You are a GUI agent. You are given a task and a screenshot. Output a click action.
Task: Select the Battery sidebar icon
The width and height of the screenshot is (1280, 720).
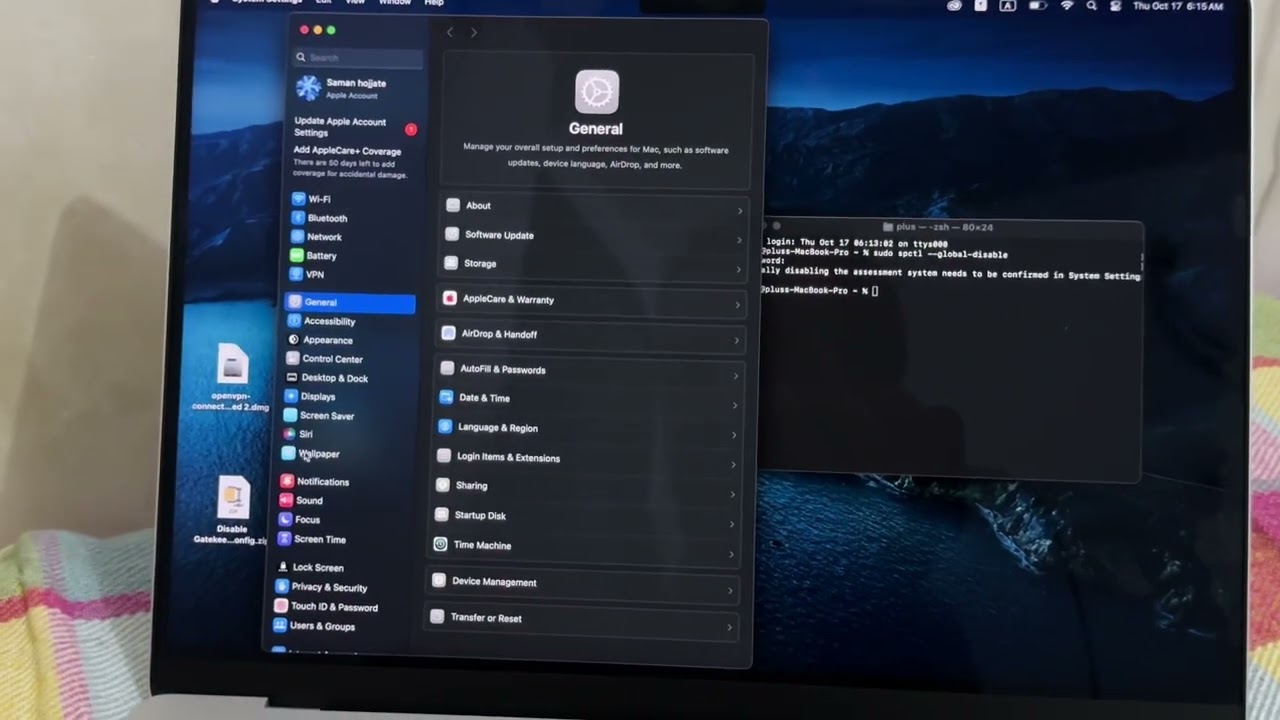point(296,256)
